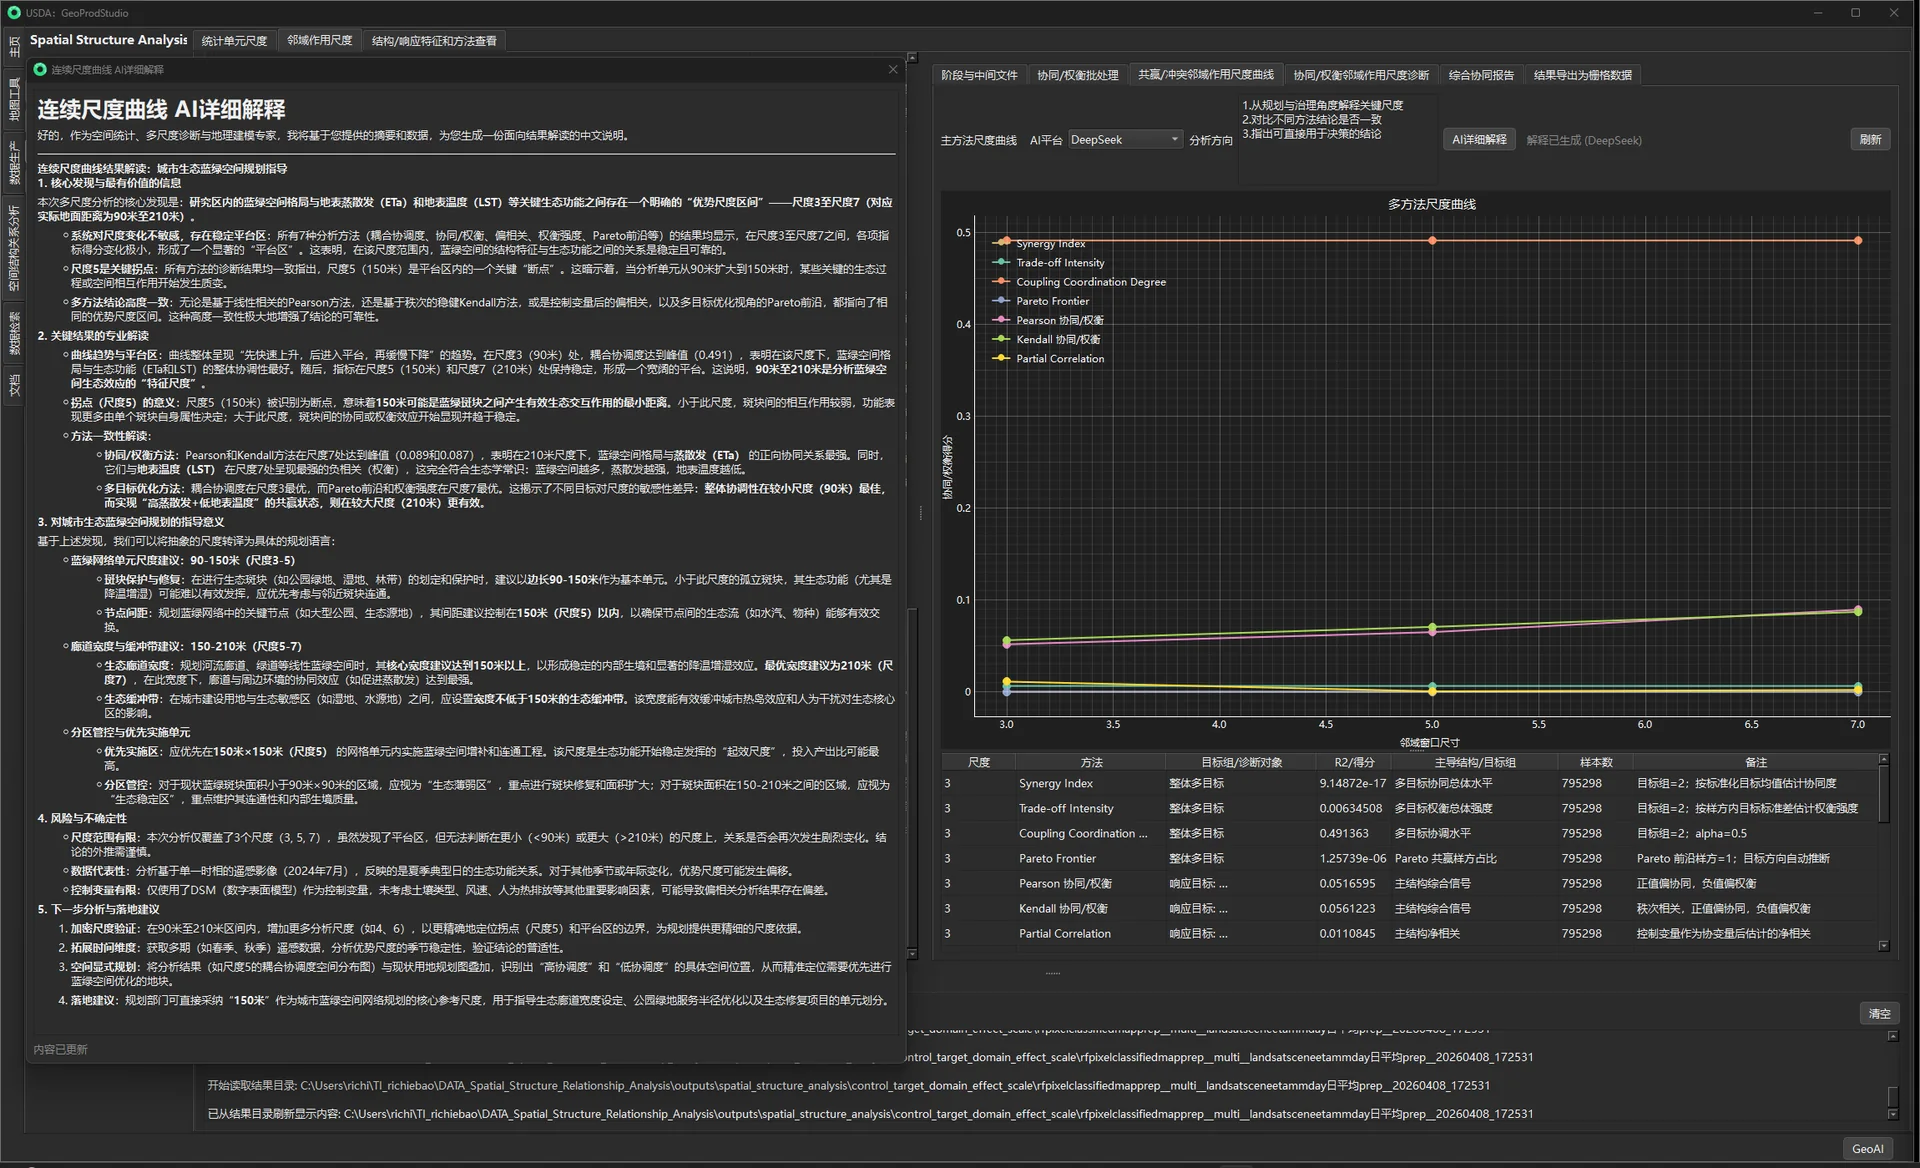Image resolution: width=1920 pixels, height=1168 pixels.
Task: Select the 协同/权衡批处理 tab
Action: pos(1077,75)
